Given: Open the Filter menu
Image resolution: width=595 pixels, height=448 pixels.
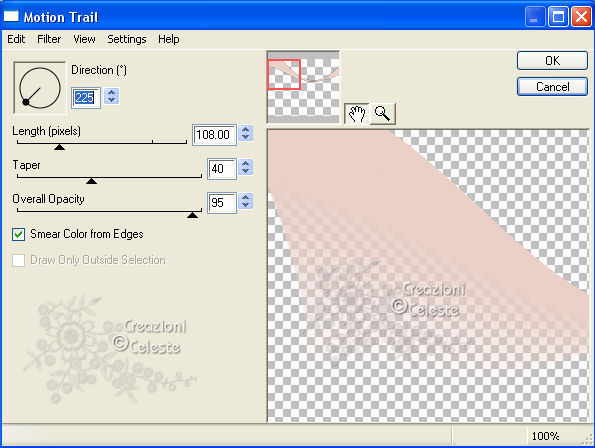Looking at the screenshot, I should [49, 39].
